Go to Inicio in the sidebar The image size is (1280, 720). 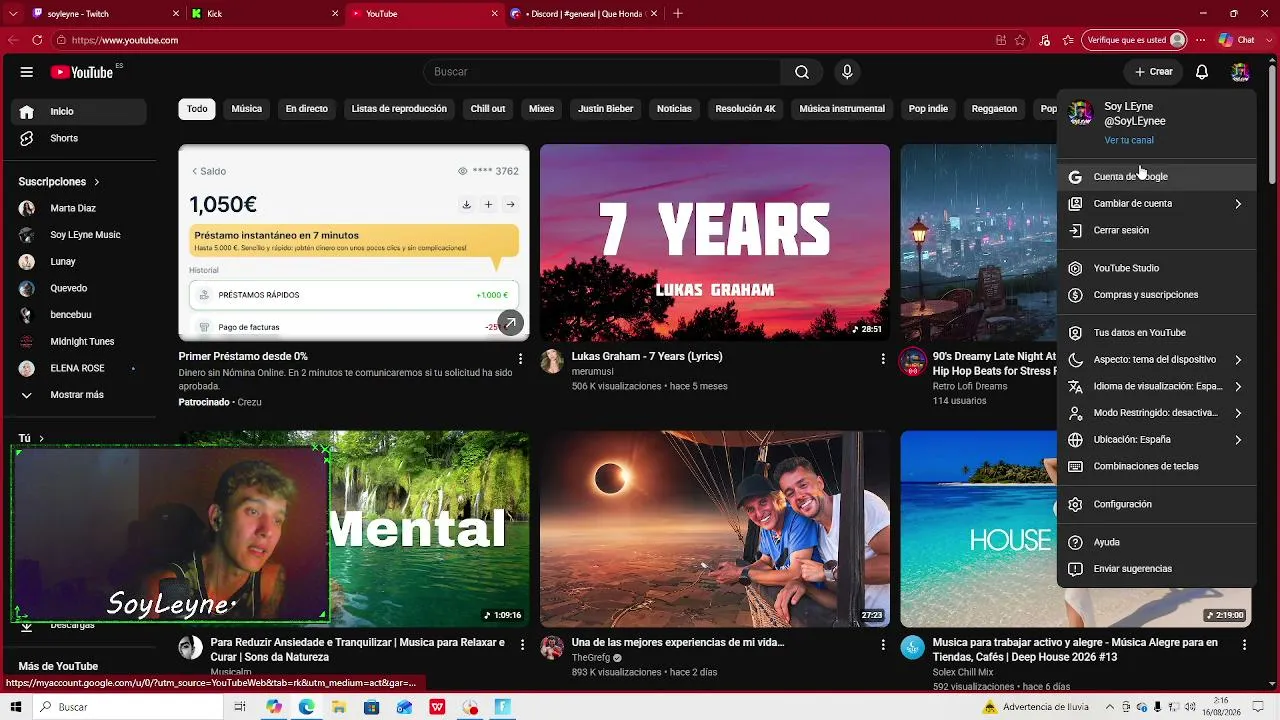80,111
